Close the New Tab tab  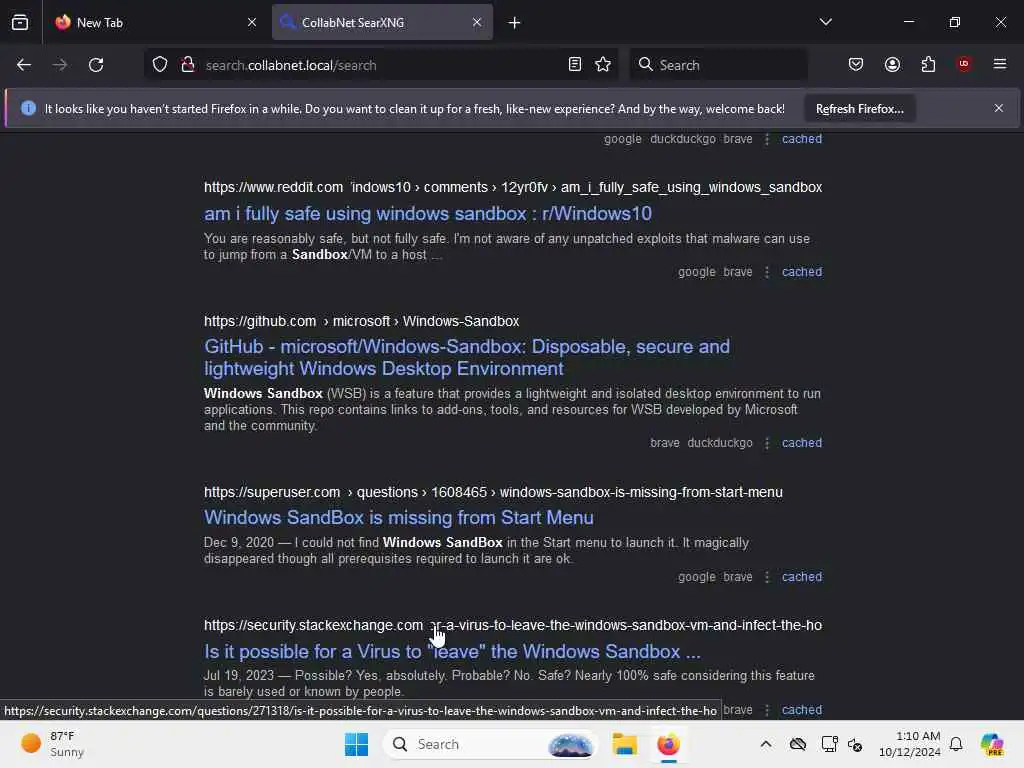coord(252,22)
